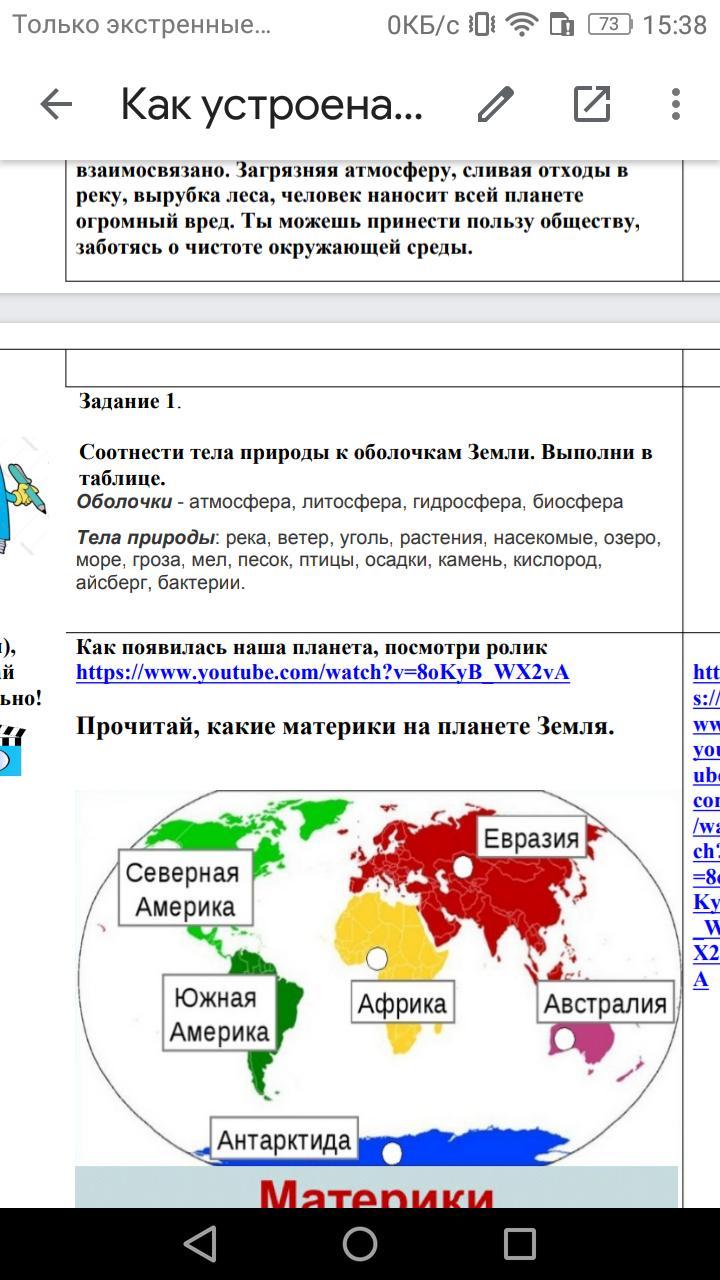Tap the white marker circle on Africa

[x=377, y=958]
